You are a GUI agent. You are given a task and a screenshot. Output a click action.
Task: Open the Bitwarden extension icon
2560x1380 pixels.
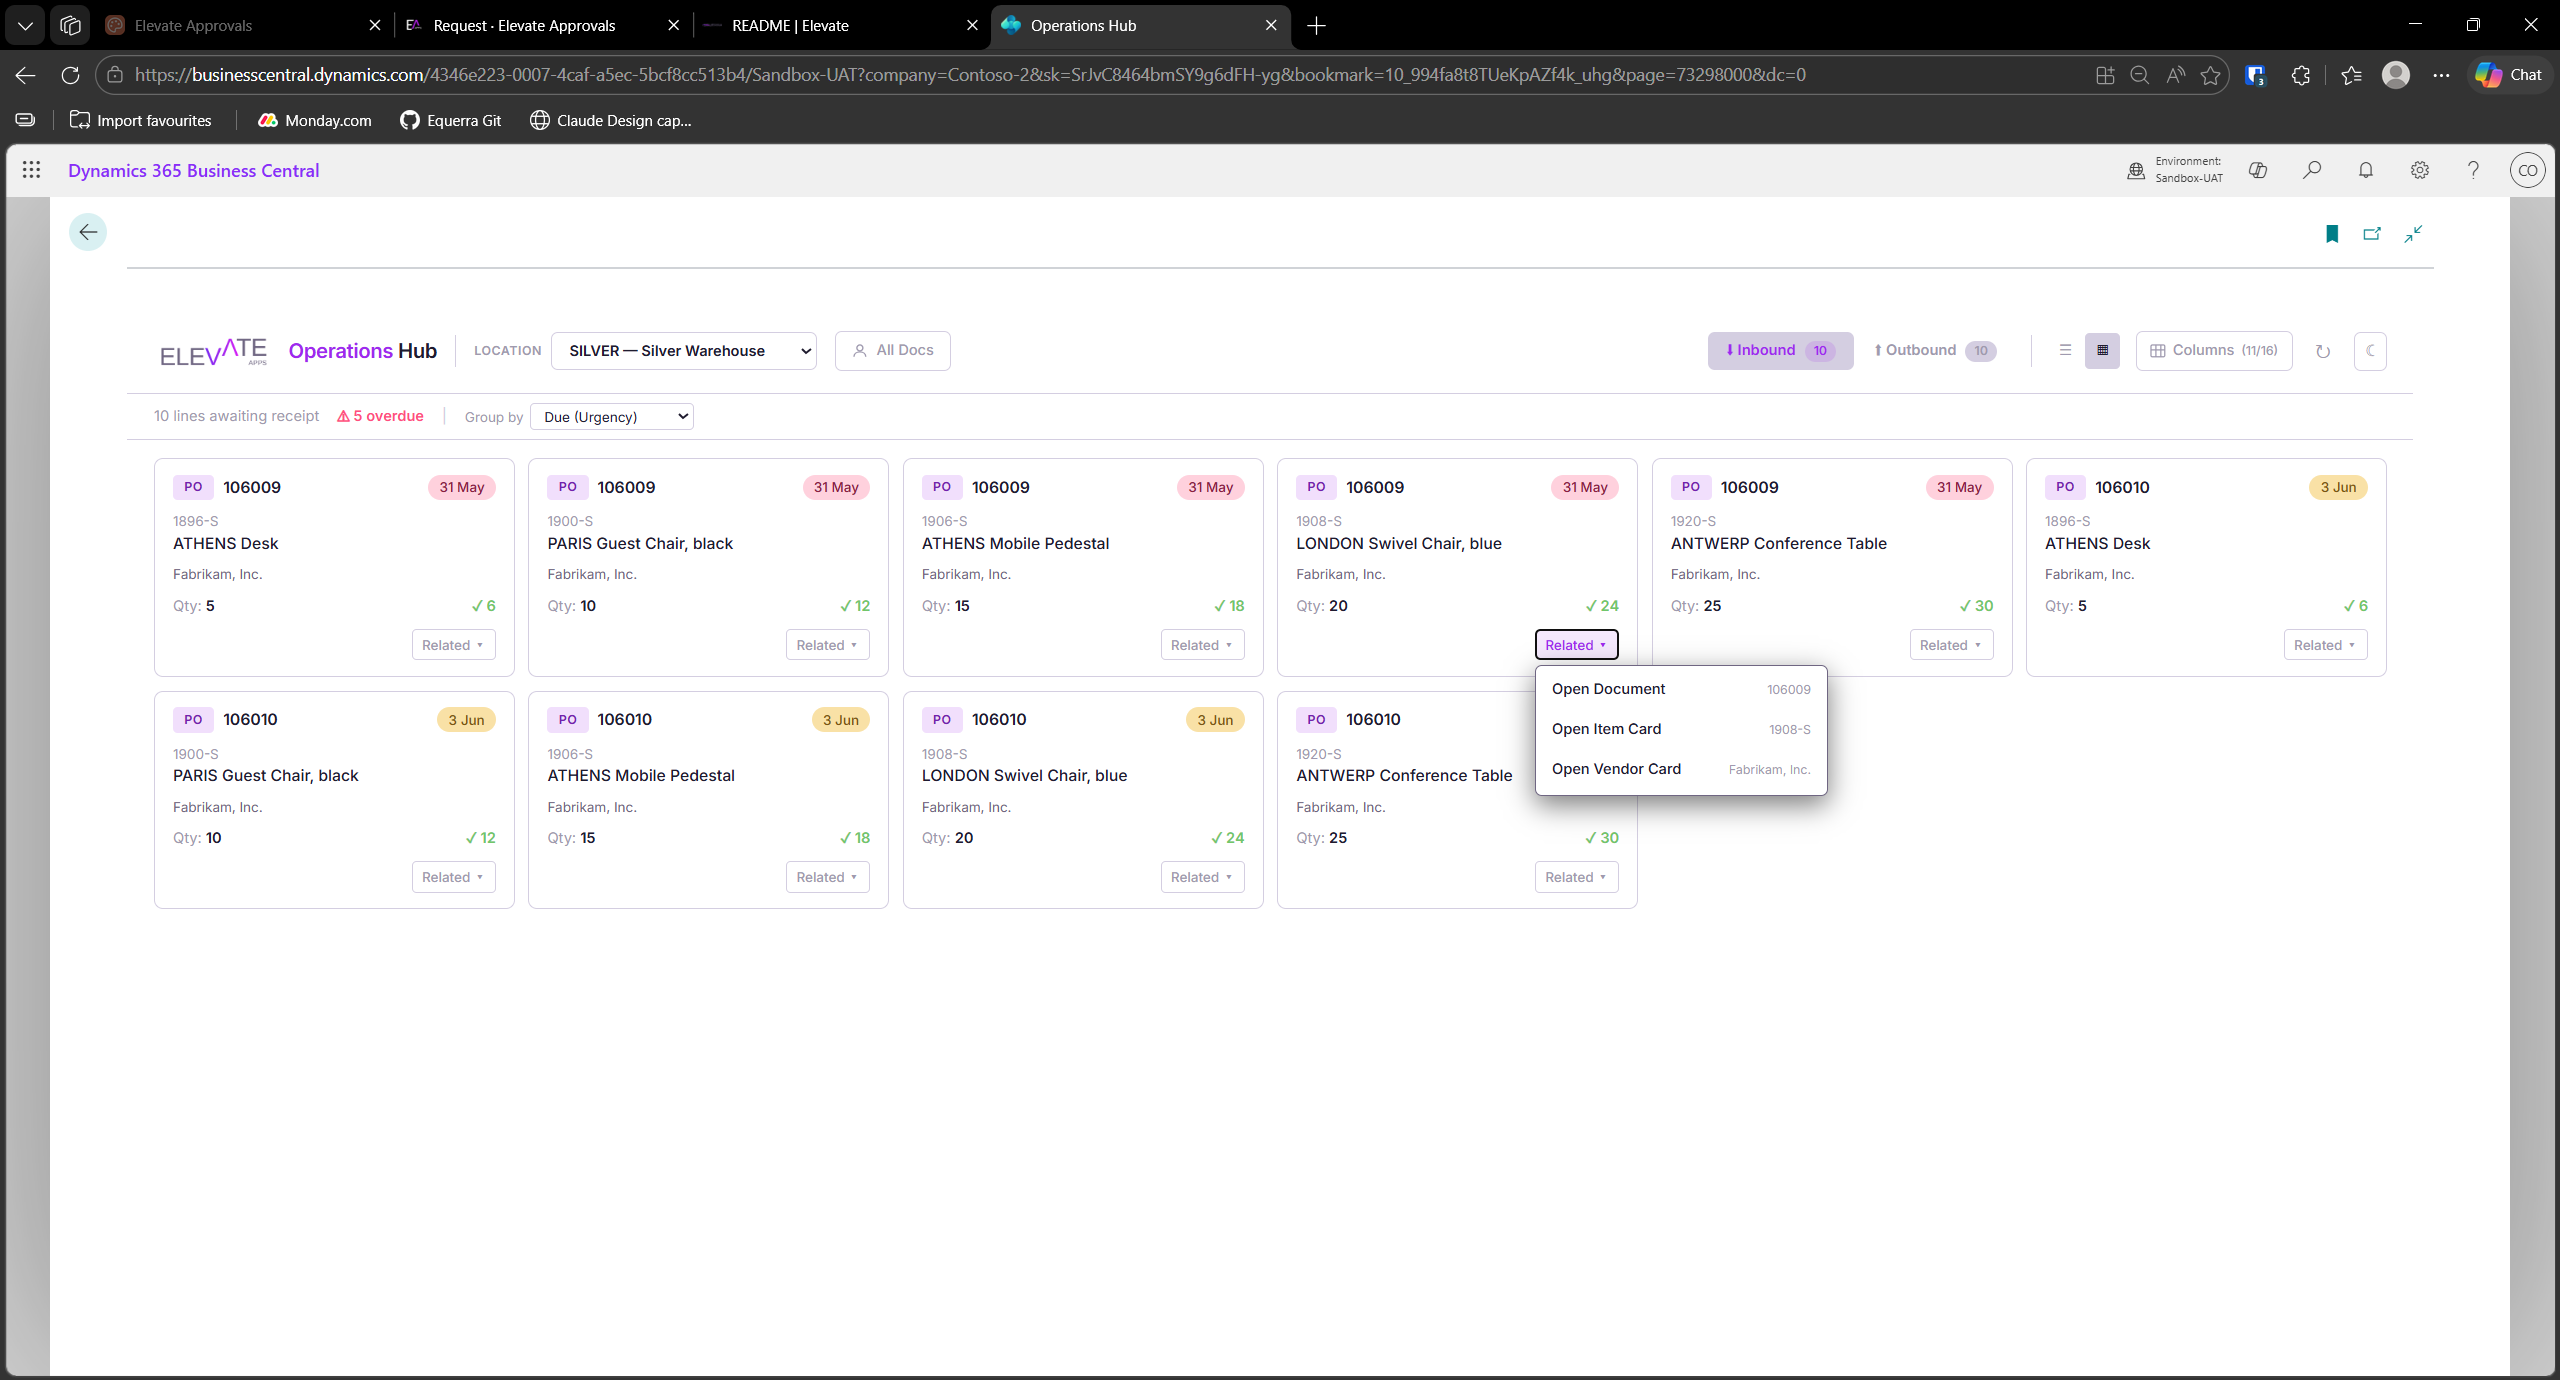[x=2256, y=75]
